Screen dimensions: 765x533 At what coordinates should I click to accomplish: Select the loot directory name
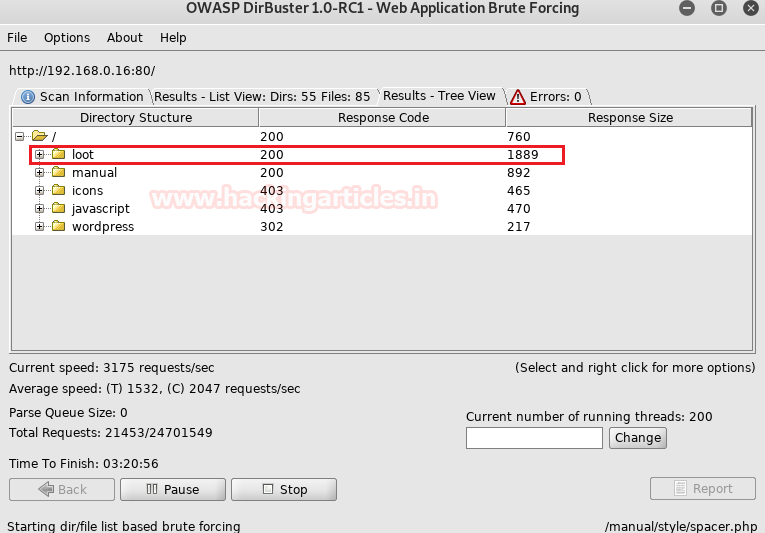pyautogui.click(x=83, y=155)
